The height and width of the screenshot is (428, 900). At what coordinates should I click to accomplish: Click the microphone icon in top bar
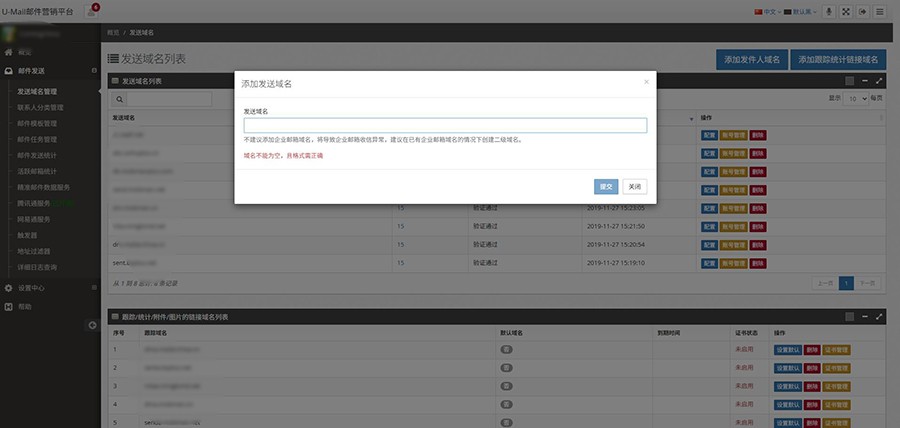pyautogui.click(x=828, y=11)
